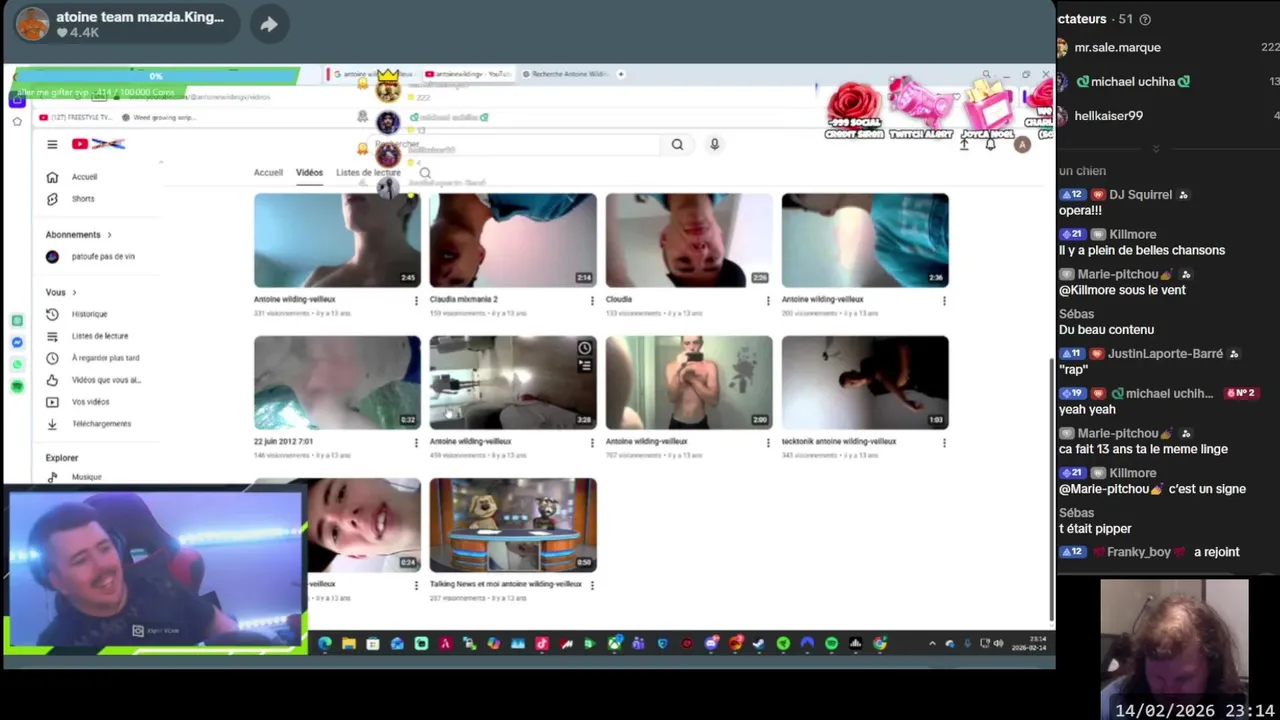This screenshot has width=1280, height=720.
Task: Open Steam from the taskbar
Action: pos(758,643)
